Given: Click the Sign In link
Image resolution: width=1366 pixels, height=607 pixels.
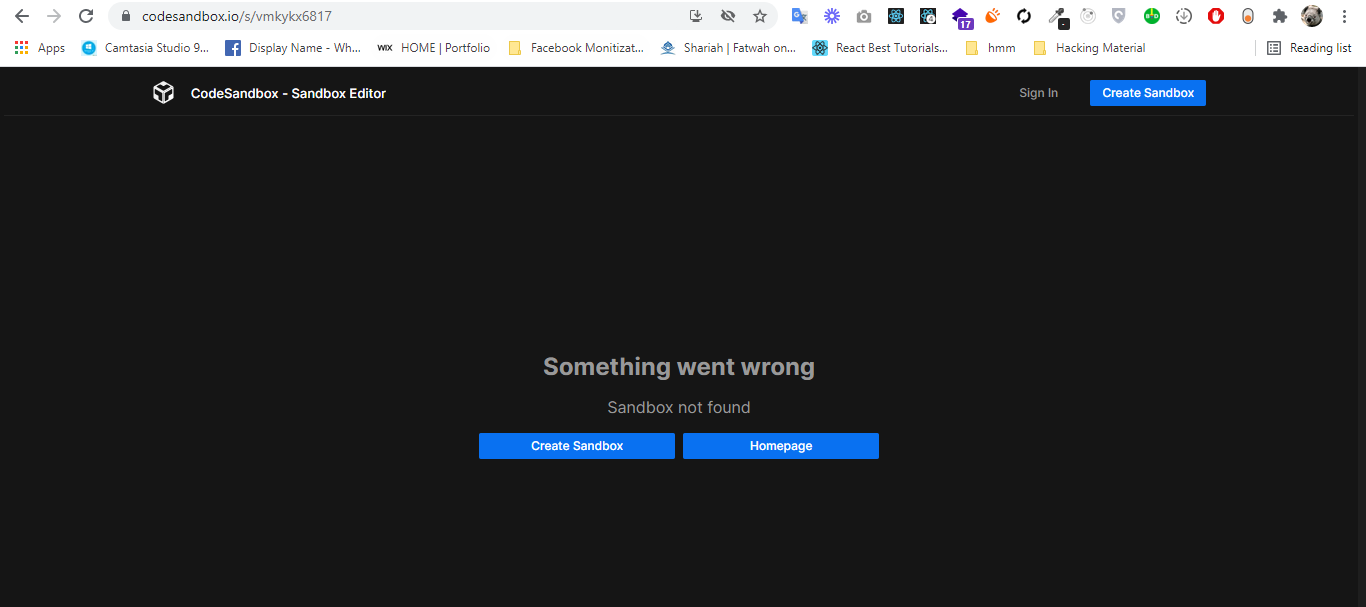Looking at the screenshot, I should (x=1038, y=92).
